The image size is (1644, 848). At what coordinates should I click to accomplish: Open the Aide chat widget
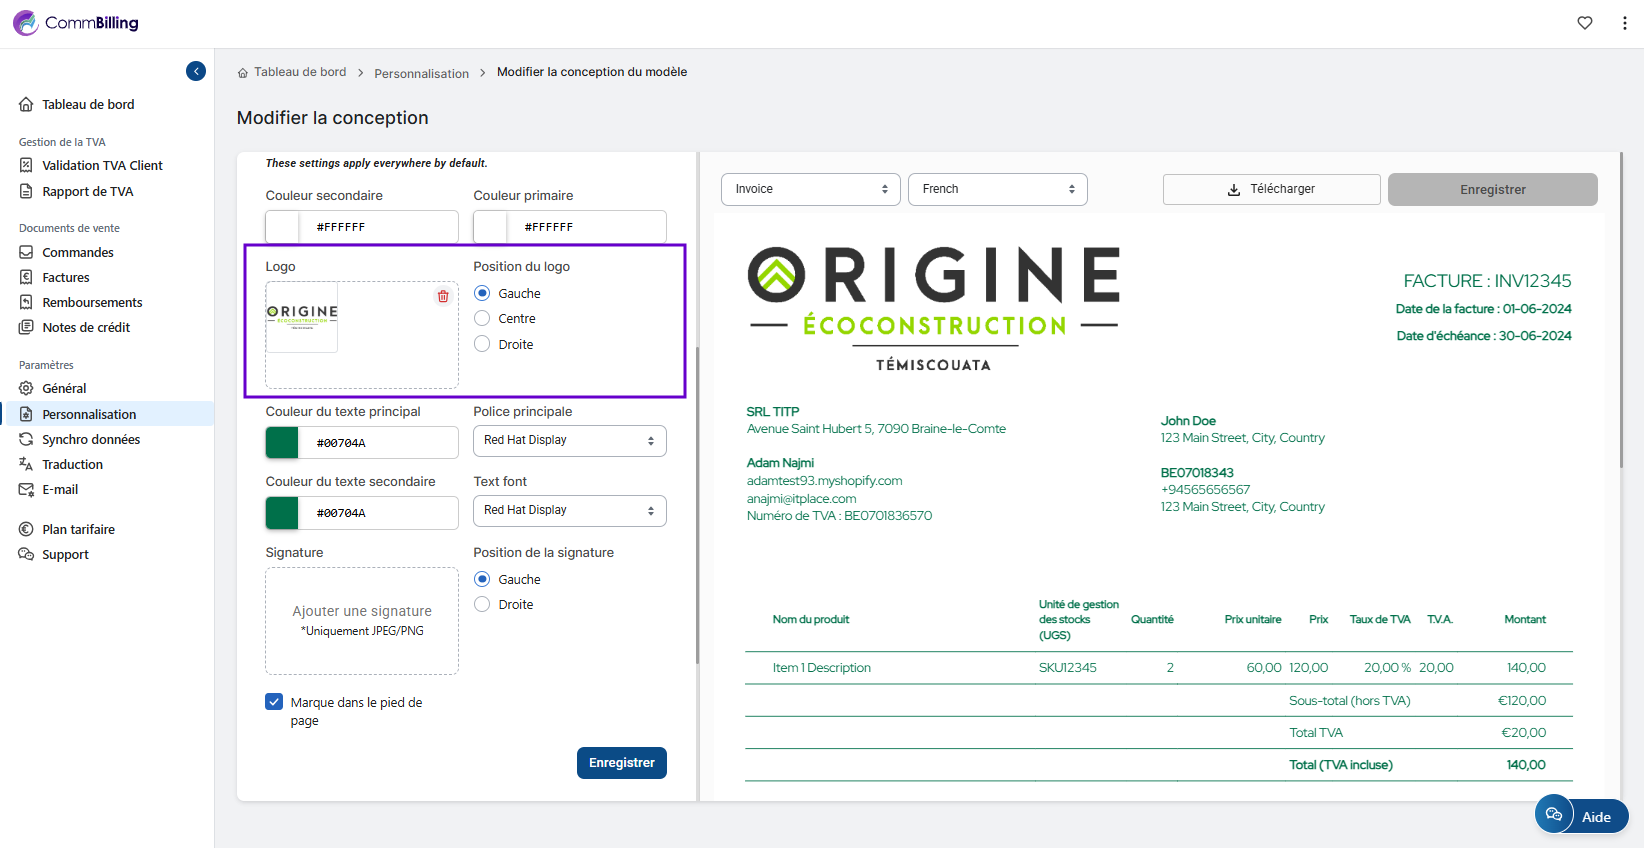pos(1581,816)
